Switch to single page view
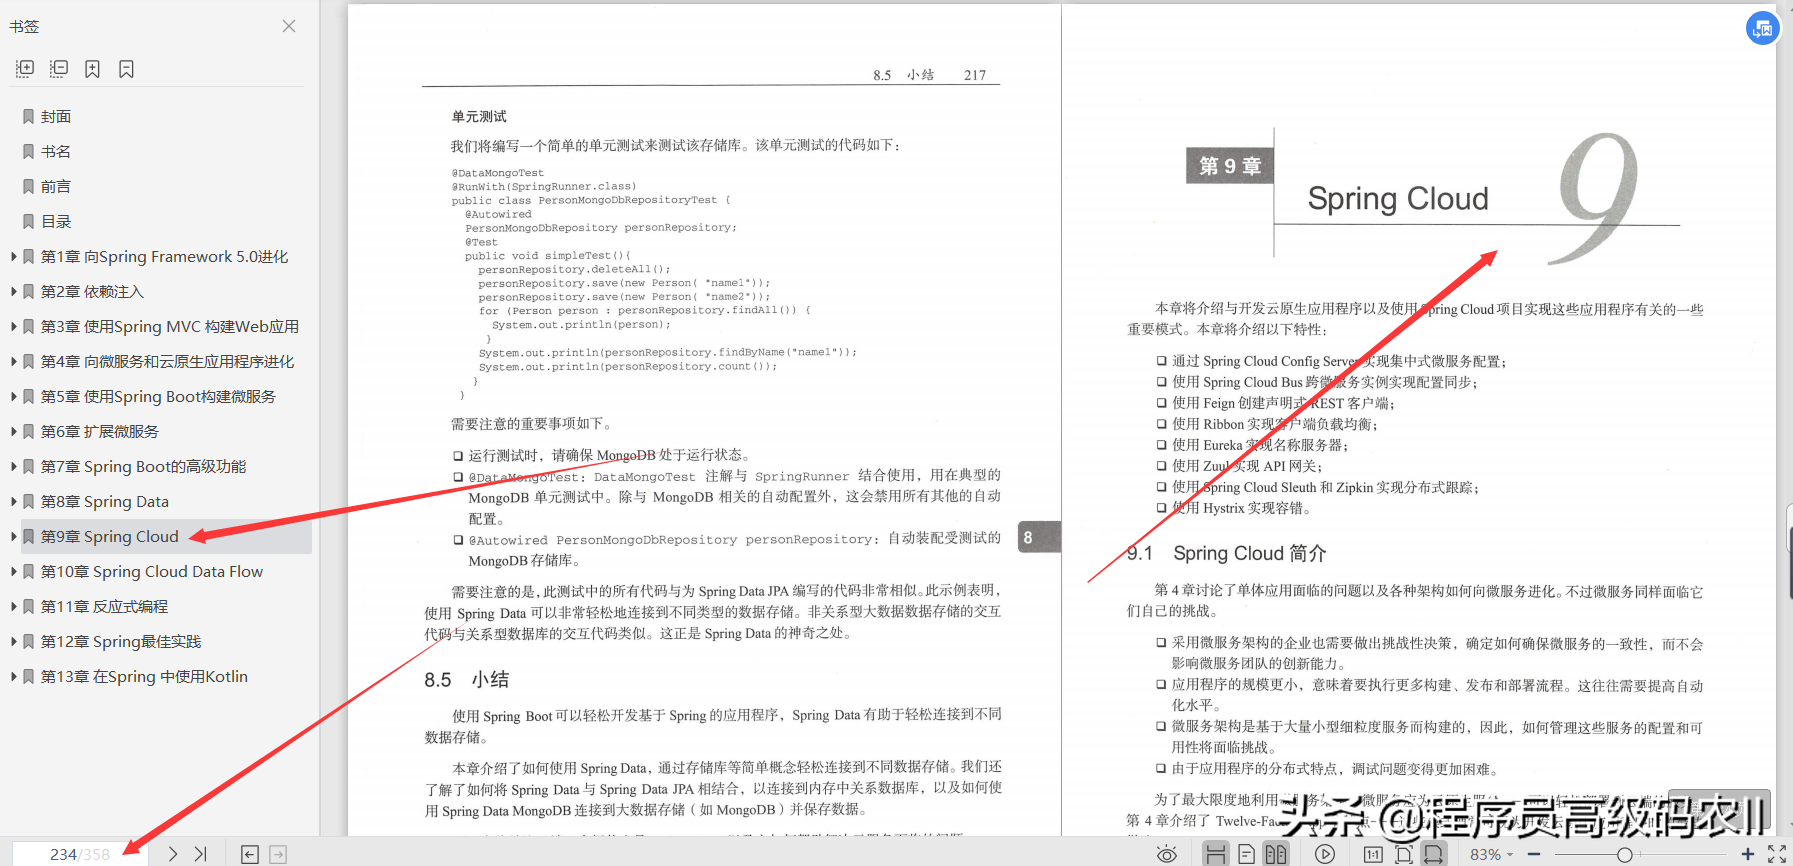Viewport: 1793px width, 866px height. (1246, 854)
